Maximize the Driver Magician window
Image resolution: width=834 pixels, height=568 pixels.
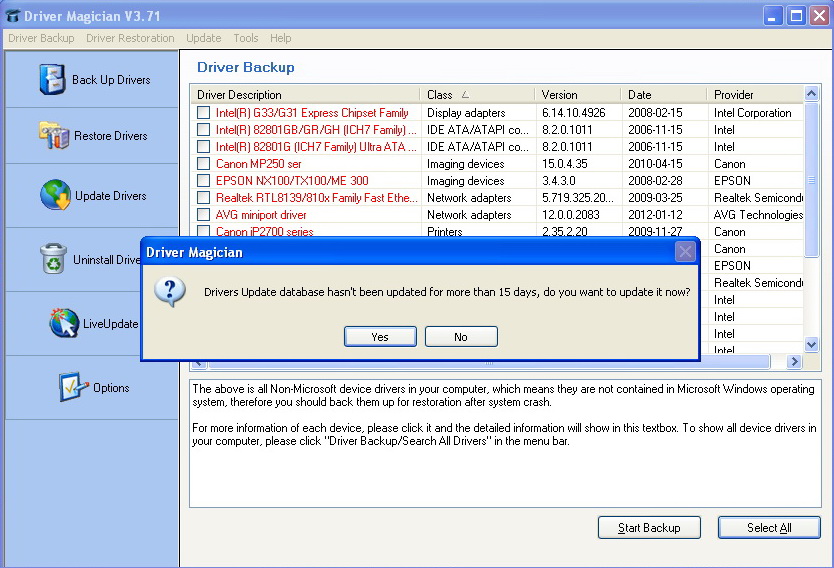tap(796, 16)
